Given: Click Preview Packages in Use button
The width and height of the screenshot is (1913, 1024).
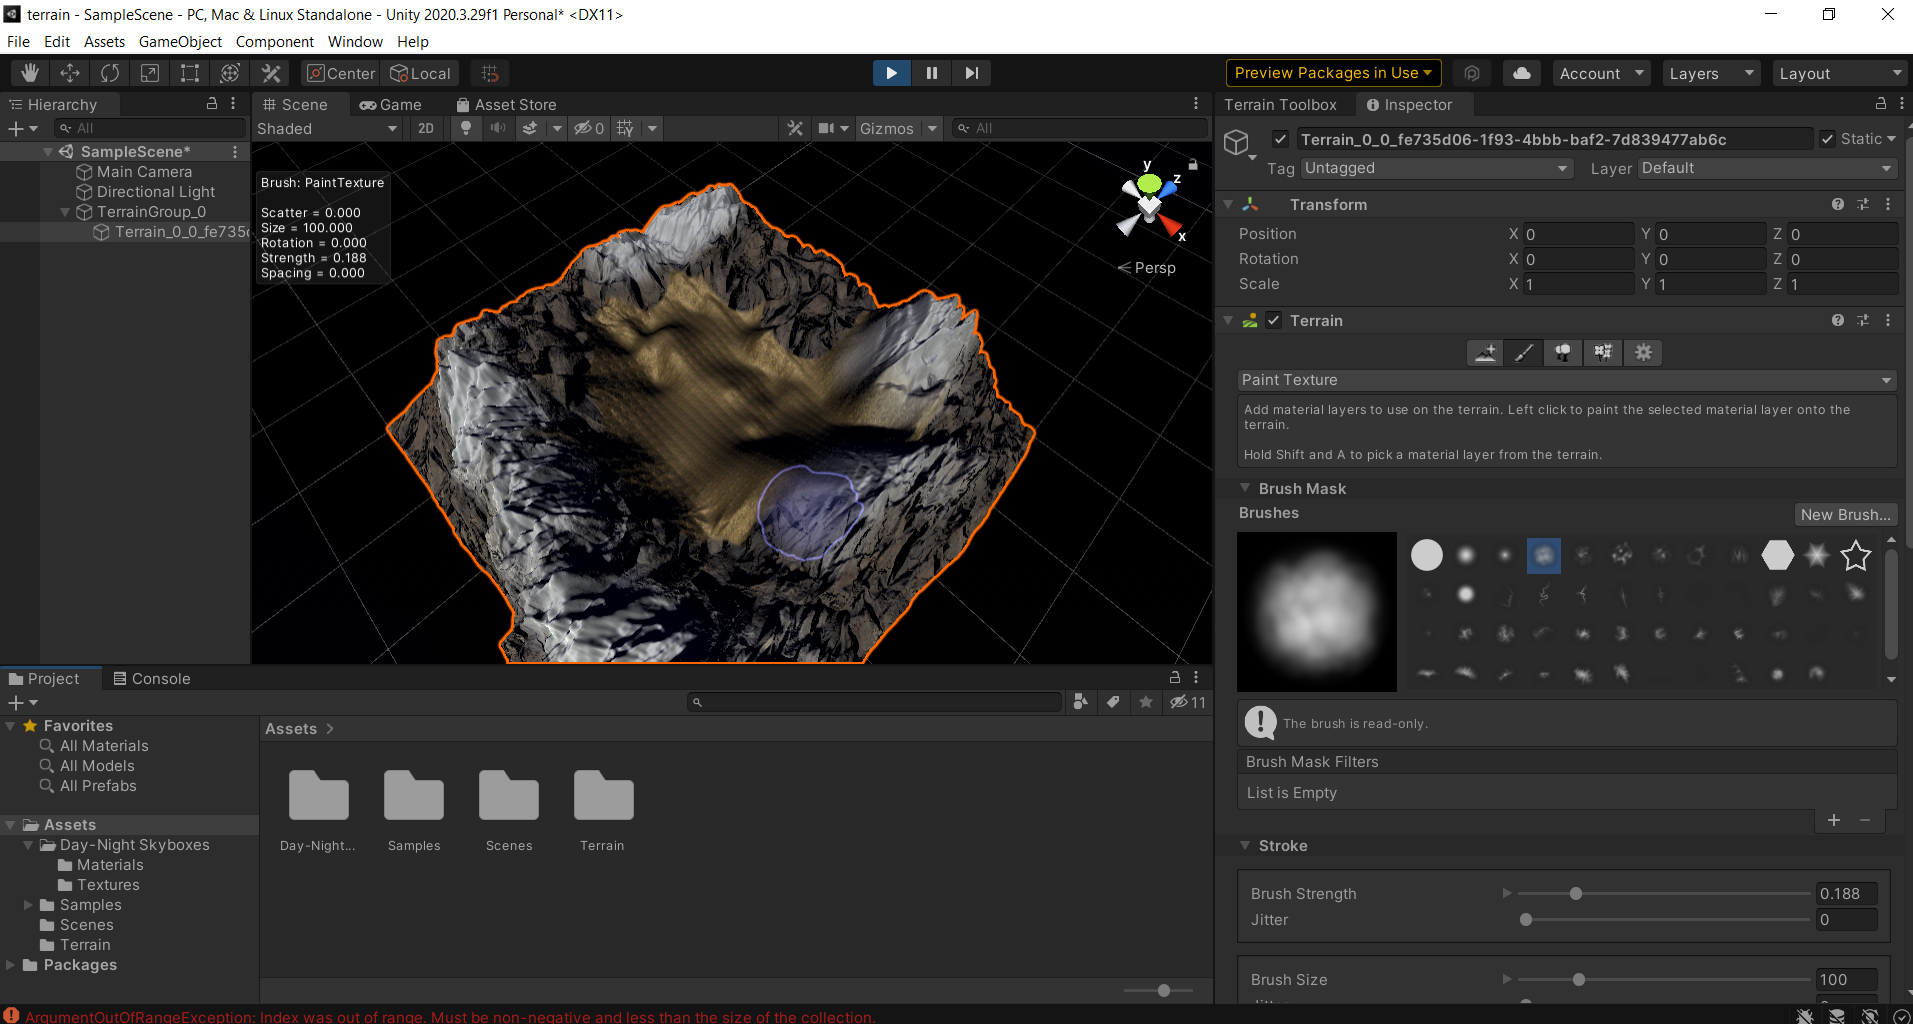Looking at the screenshot, I should coord(1333,73).
